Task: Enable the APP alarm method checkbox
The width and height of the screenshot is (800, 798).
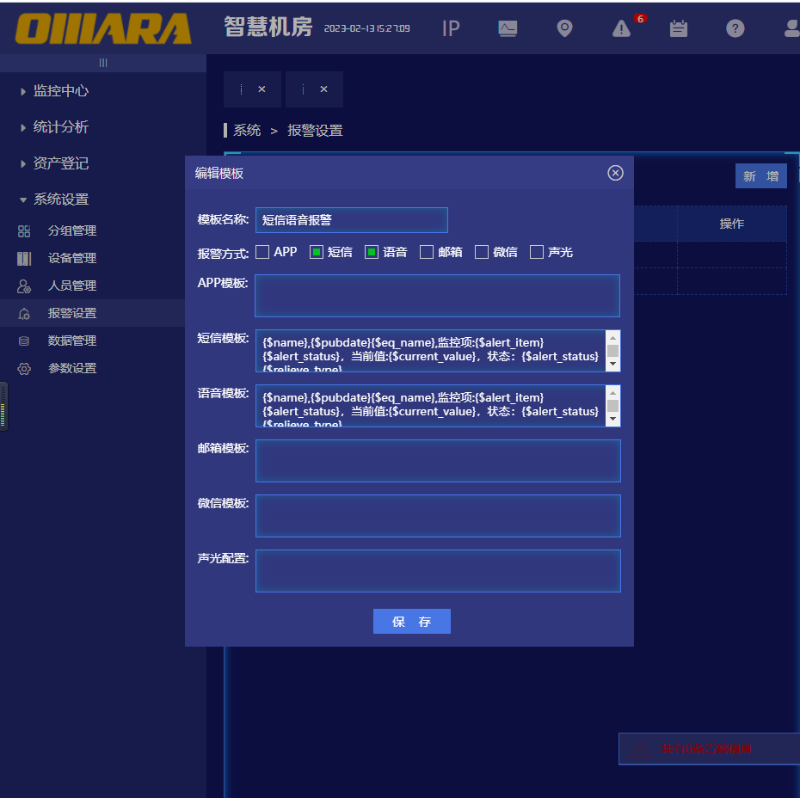Action: [x=263, y=252]
